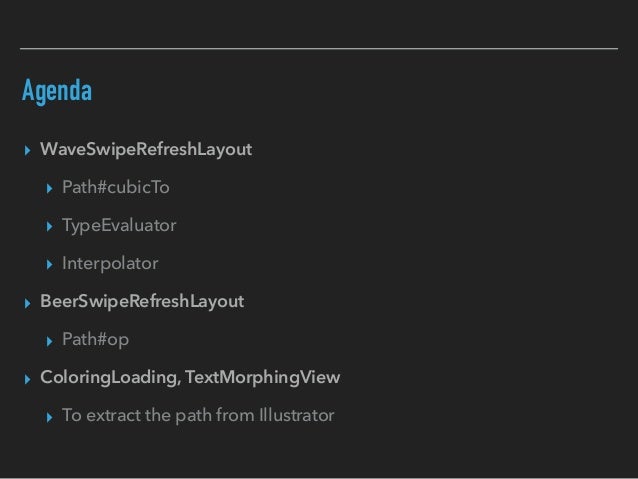Viewport: 638px width, 479px height.
Task: Click the arrow bullet beside WaveSwipeRefreshLayout
Action: pos(27,151)
